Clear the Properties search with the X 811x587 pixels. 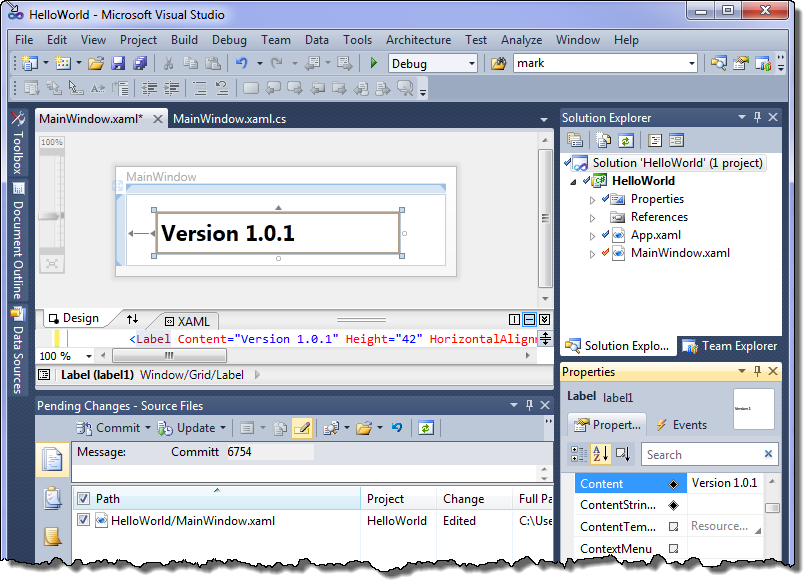point(768,454)
